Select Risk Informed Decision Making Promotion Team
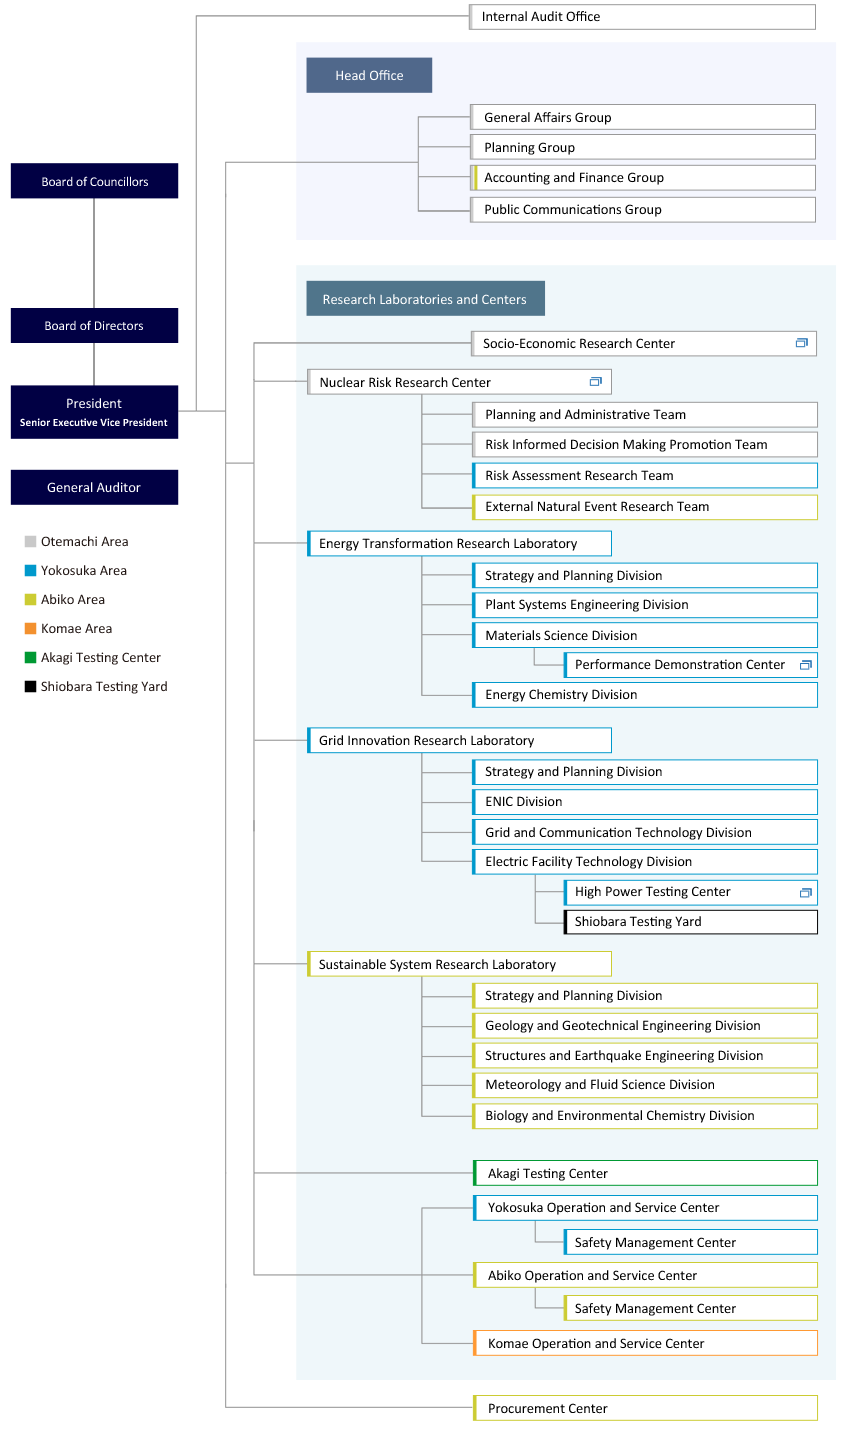850x1430 pixels. (x=645, y=444)
